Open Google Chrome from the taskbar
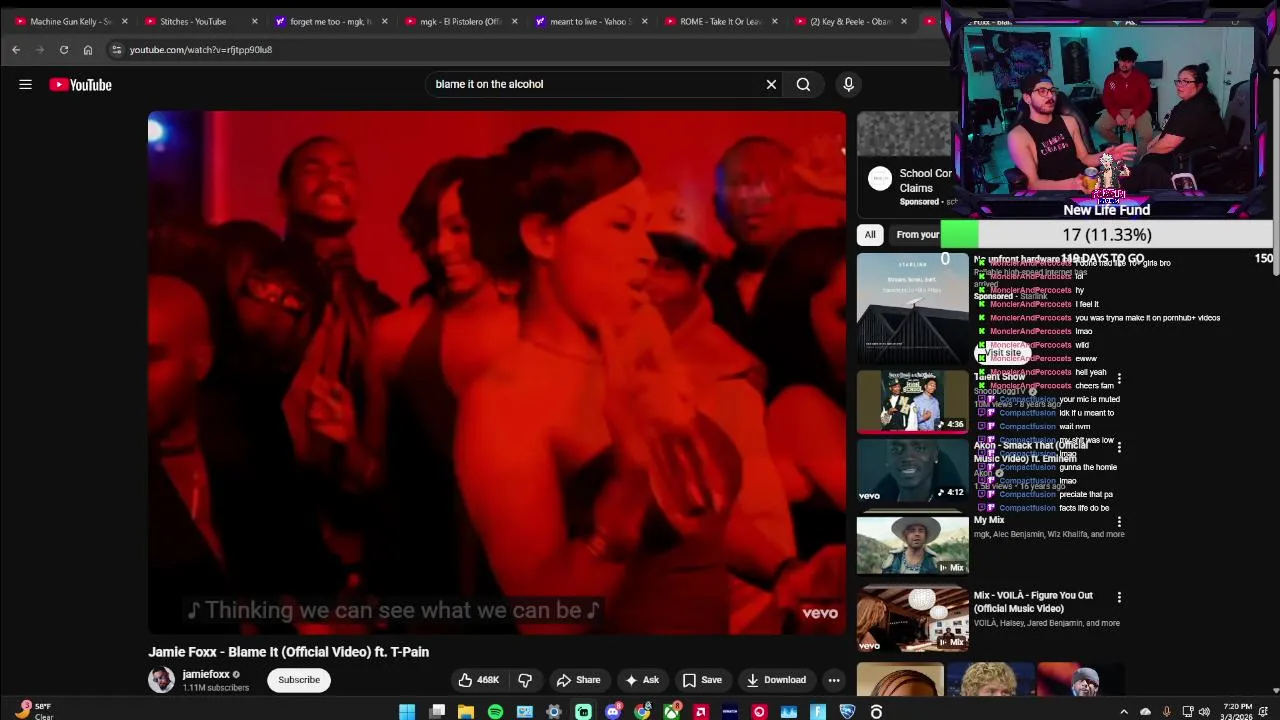The width and height of the screenshot is (1280, 720). point(642,712)
